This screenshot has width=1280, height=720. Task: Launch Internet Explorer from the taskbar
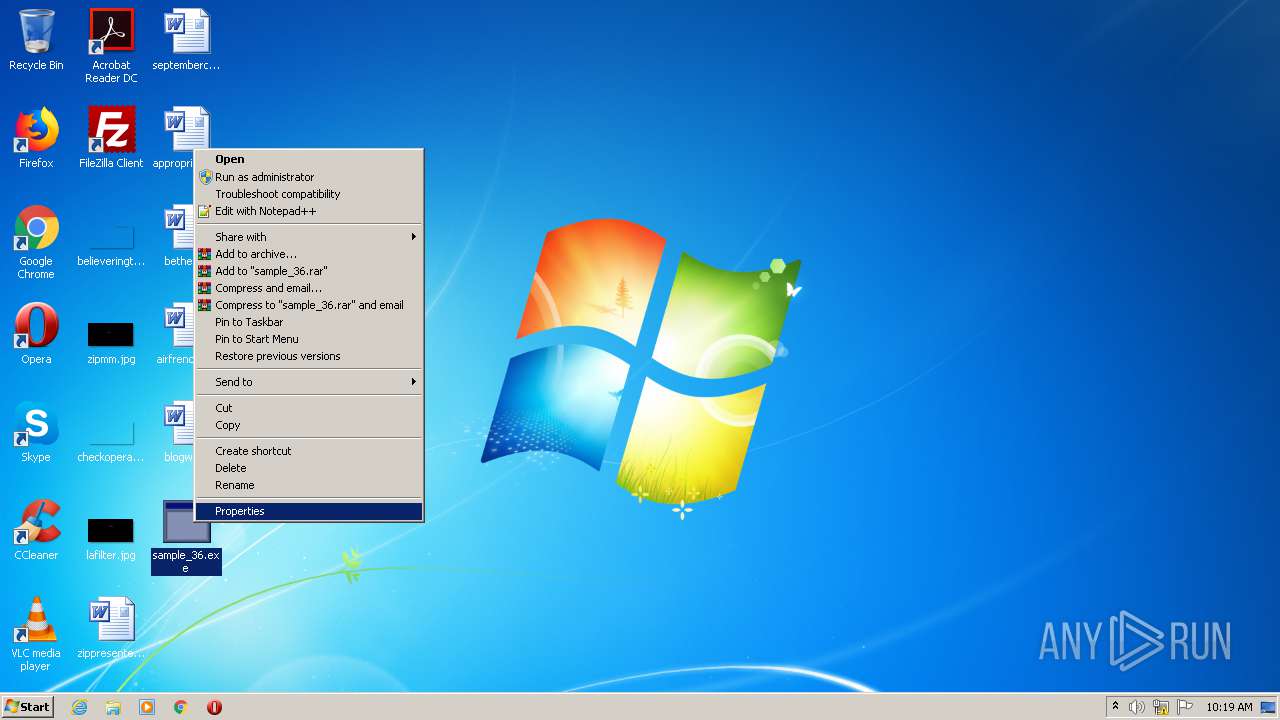pos(79,707)
